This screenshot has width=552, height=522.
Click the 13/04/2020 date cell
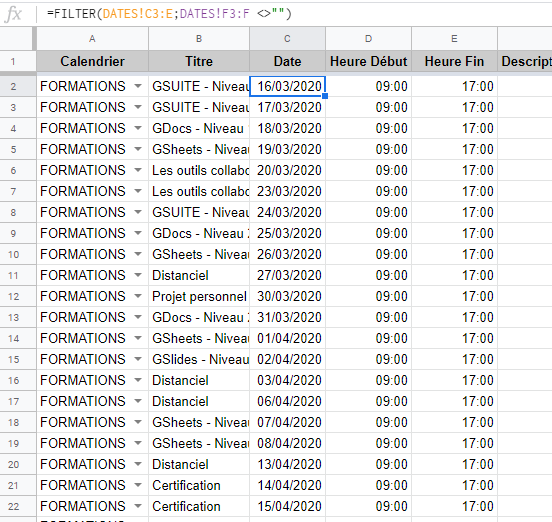pyautogui.click(x=287, y=464)
